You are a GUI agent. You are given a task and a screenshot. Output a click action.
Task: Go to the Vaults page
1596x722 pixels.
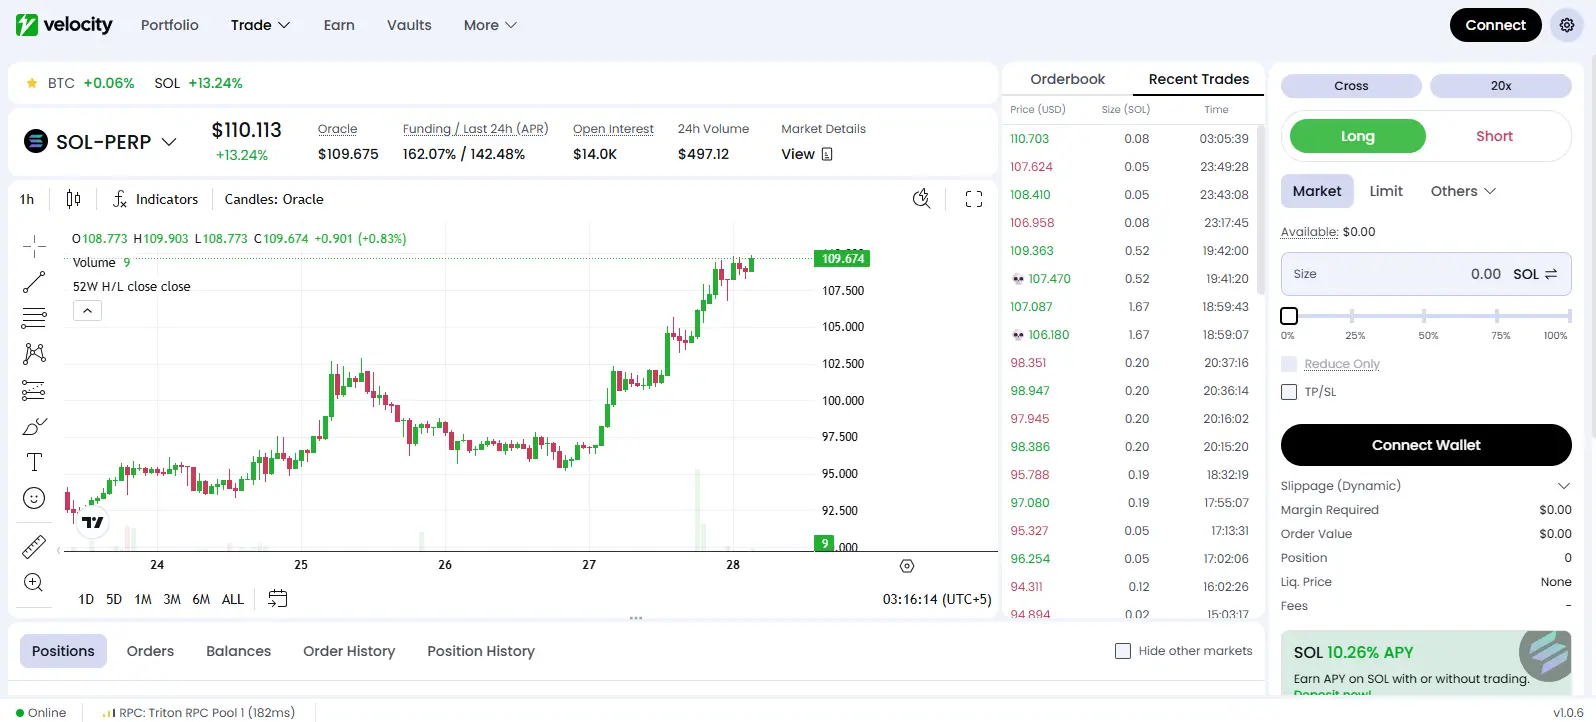409,25
